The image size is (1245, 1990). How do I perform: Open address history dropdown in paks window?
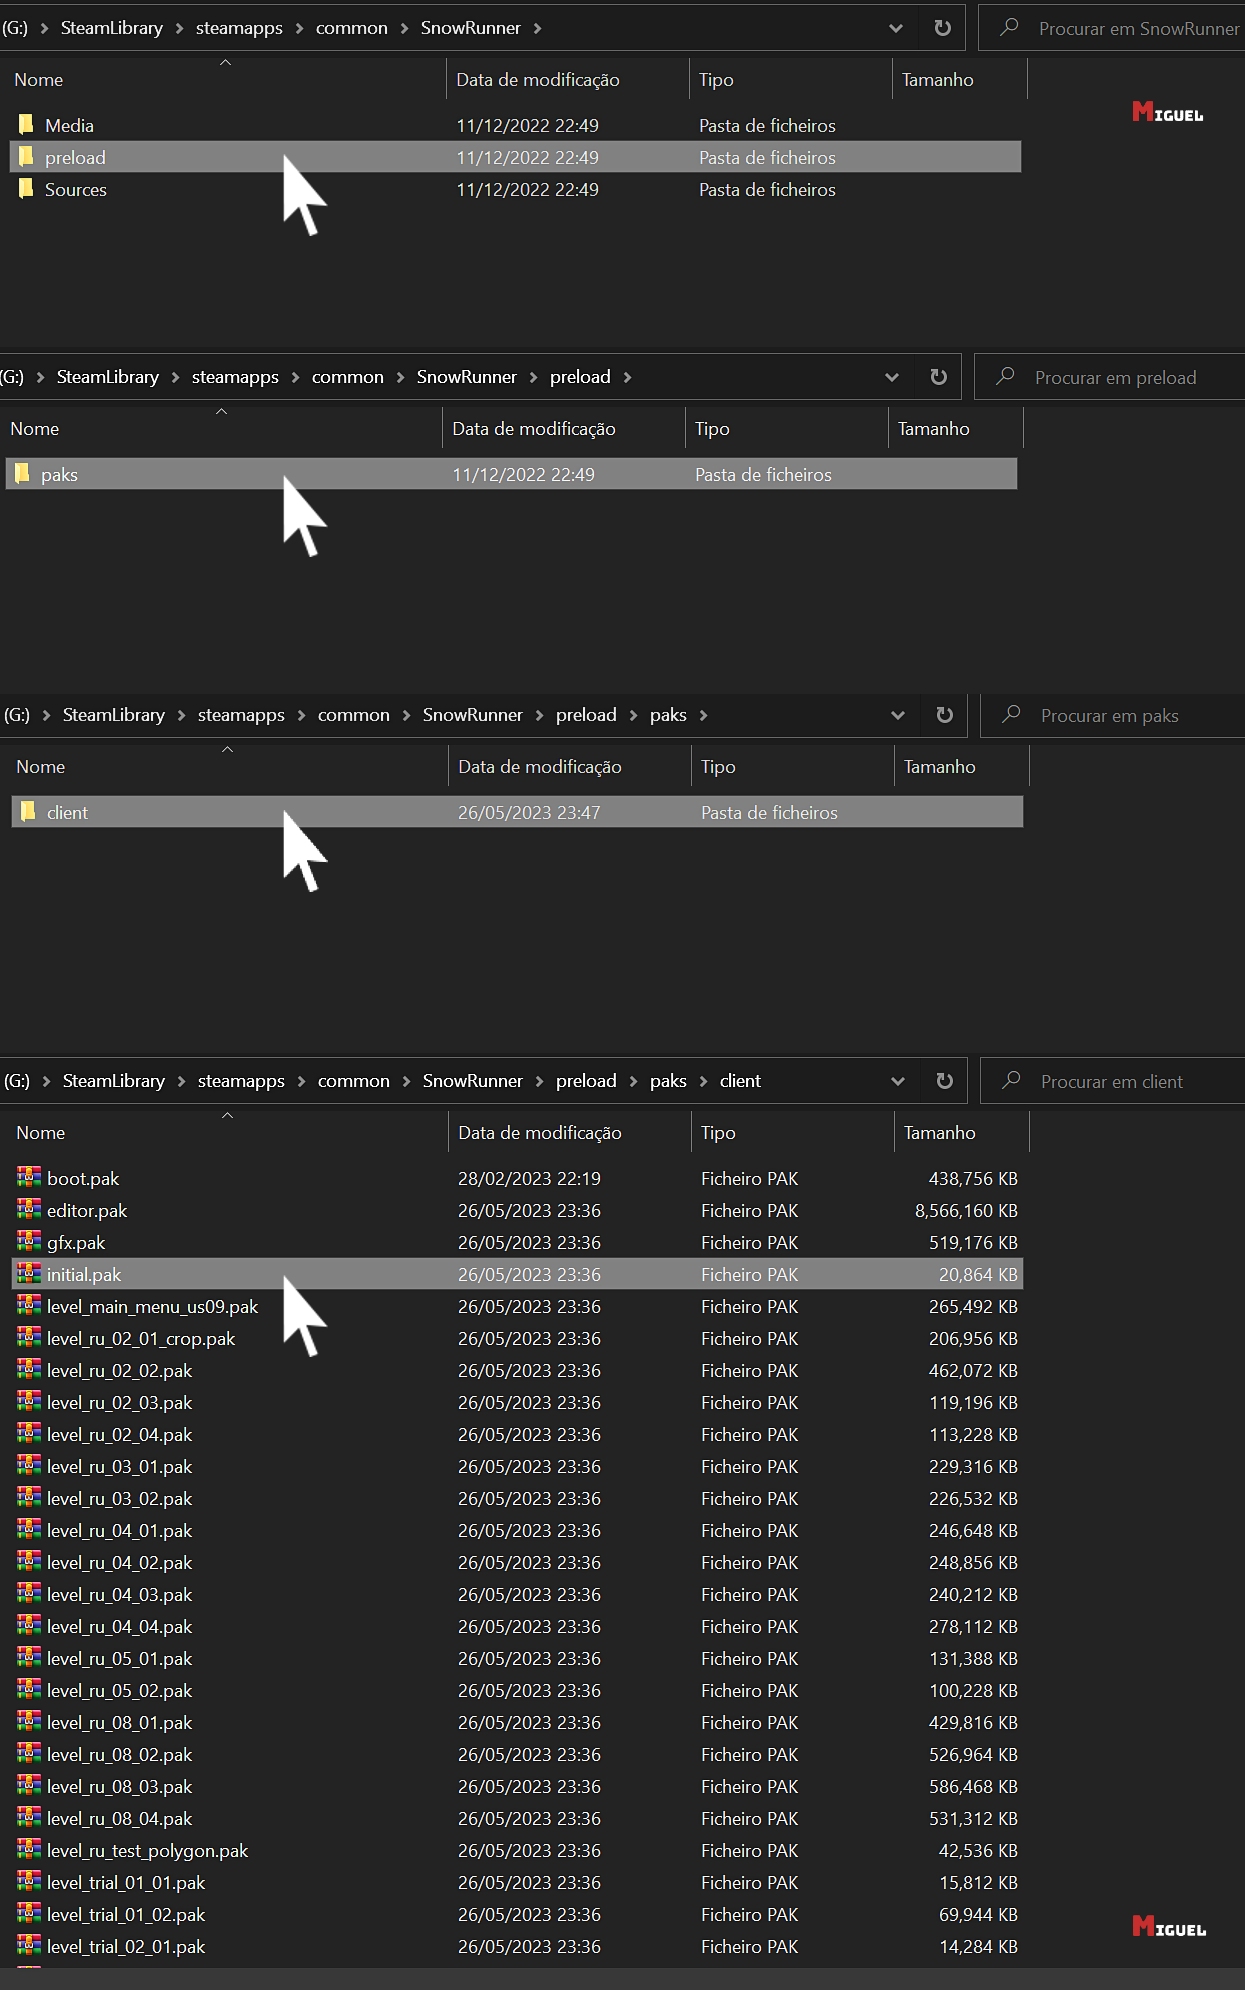point(898,716)
